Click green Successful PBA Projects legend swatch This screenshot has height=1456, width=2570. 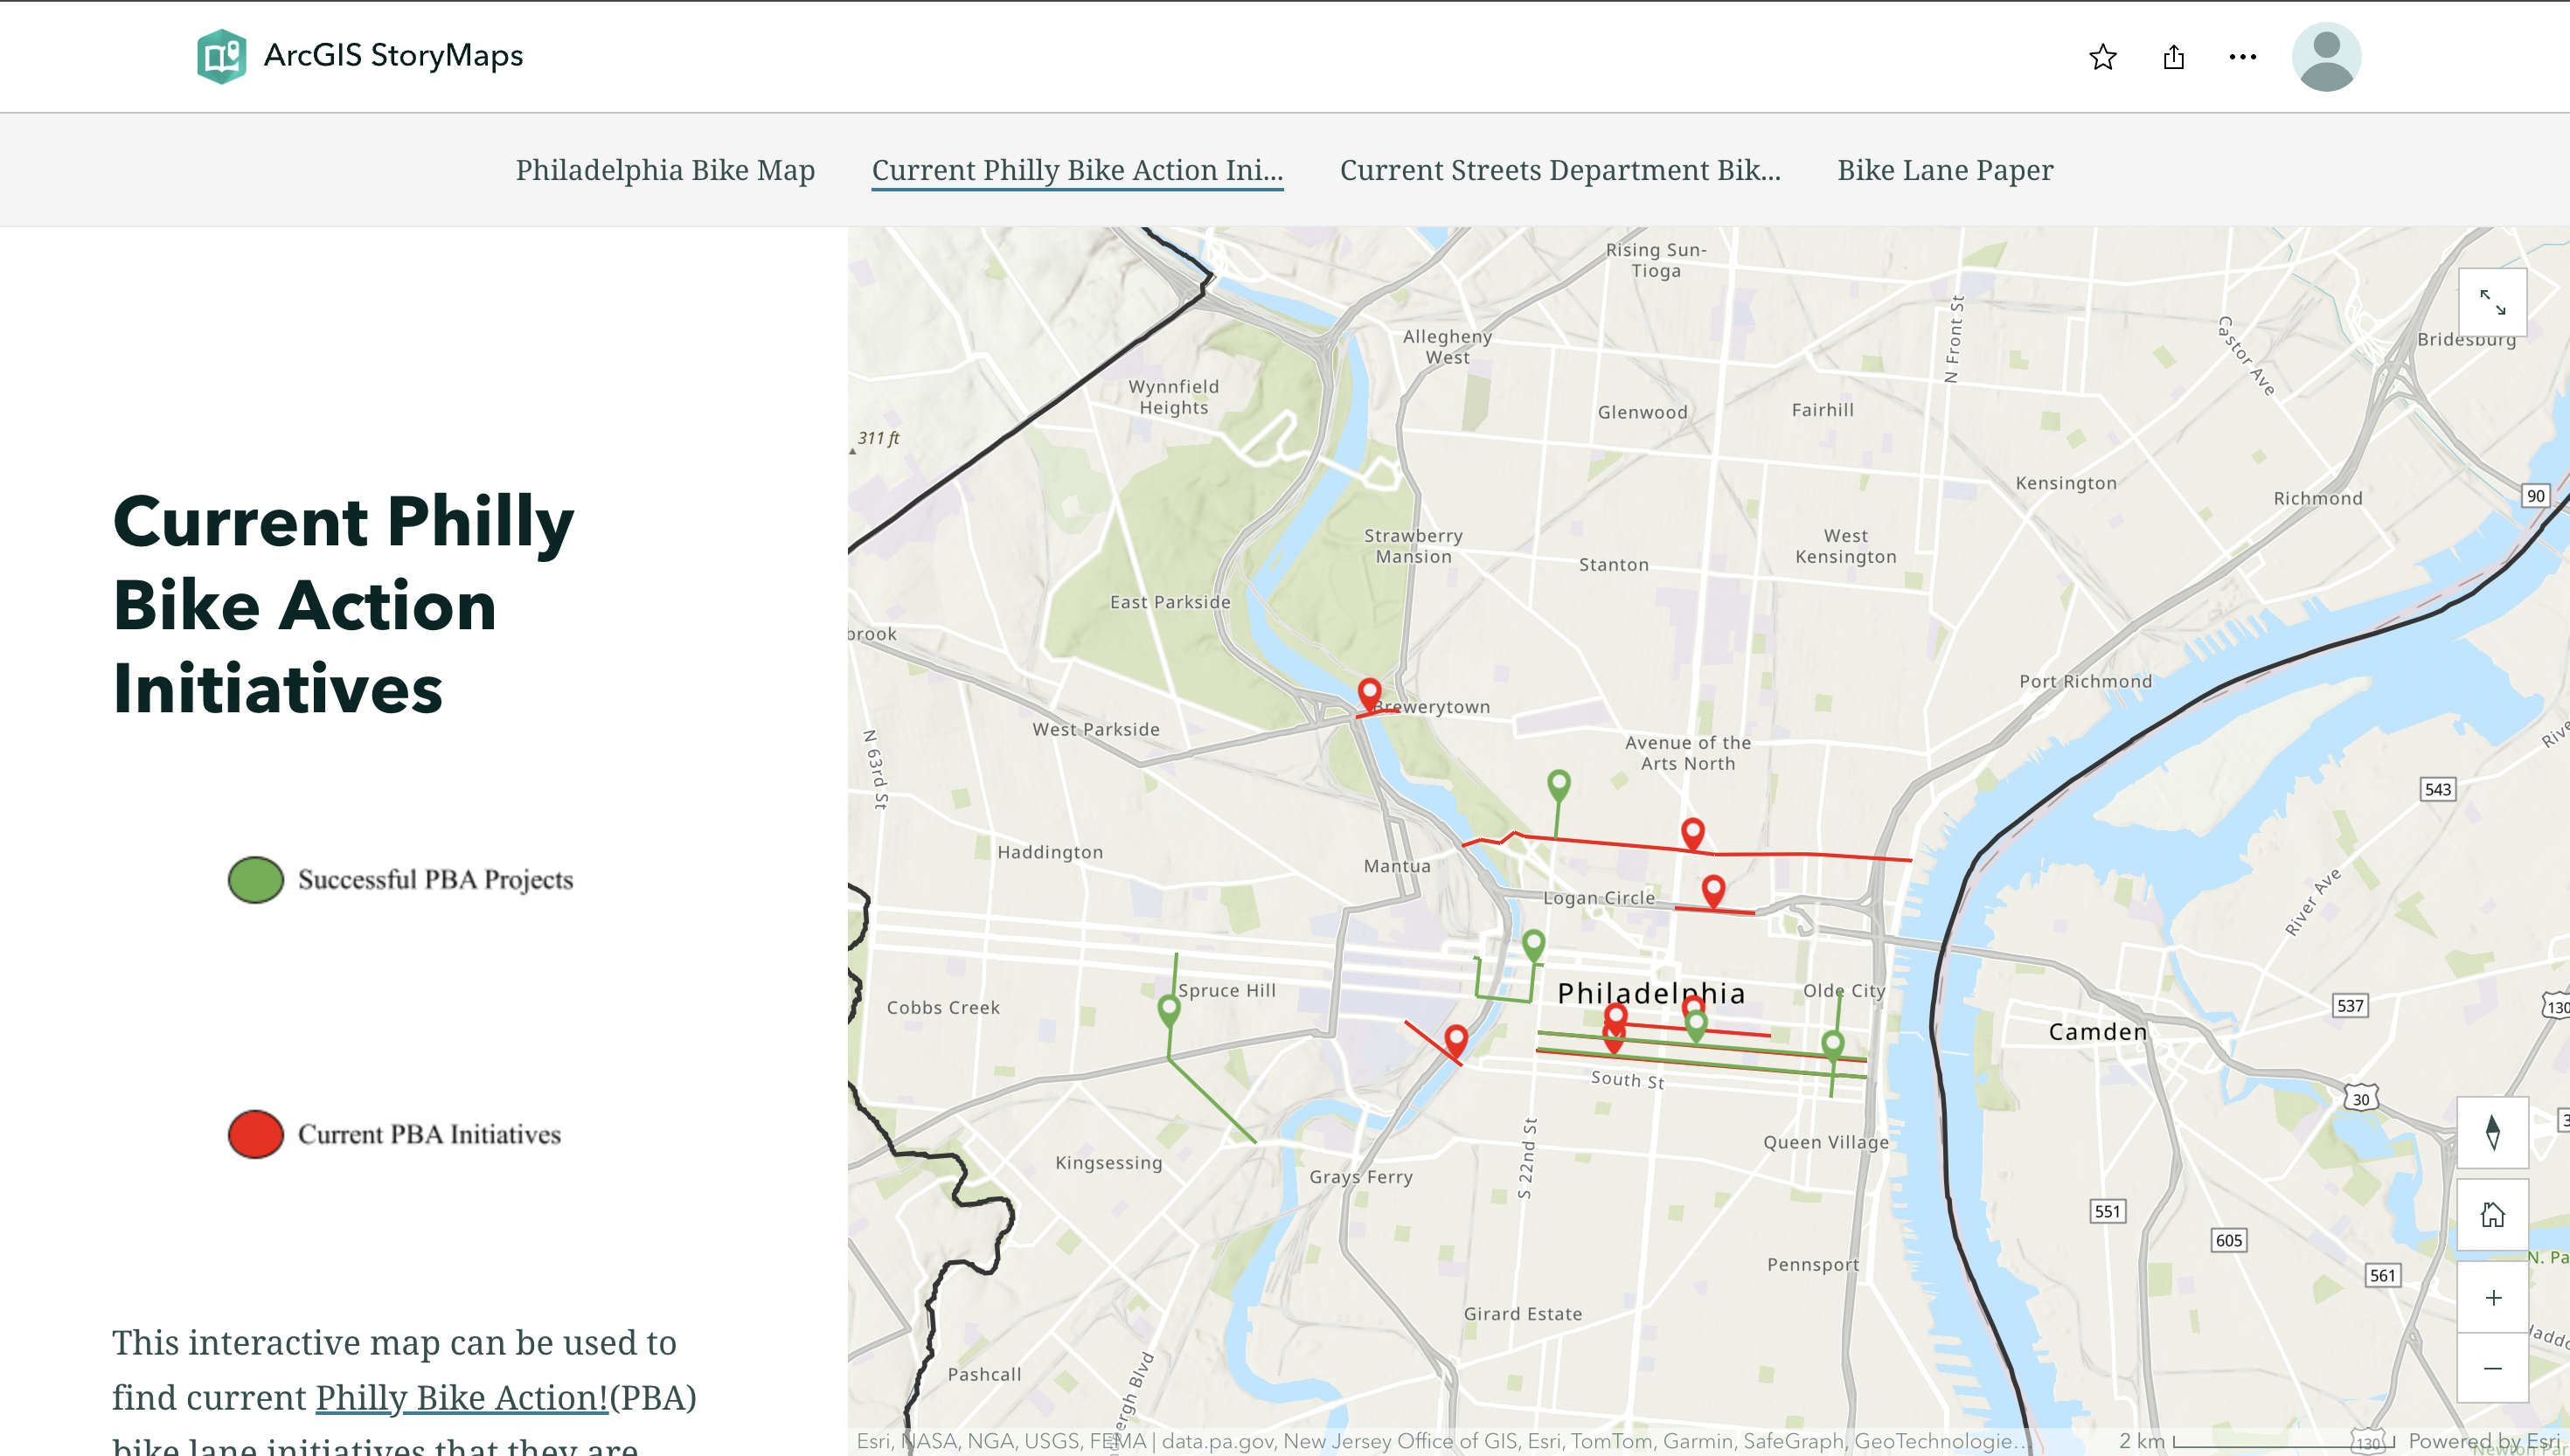256,880
